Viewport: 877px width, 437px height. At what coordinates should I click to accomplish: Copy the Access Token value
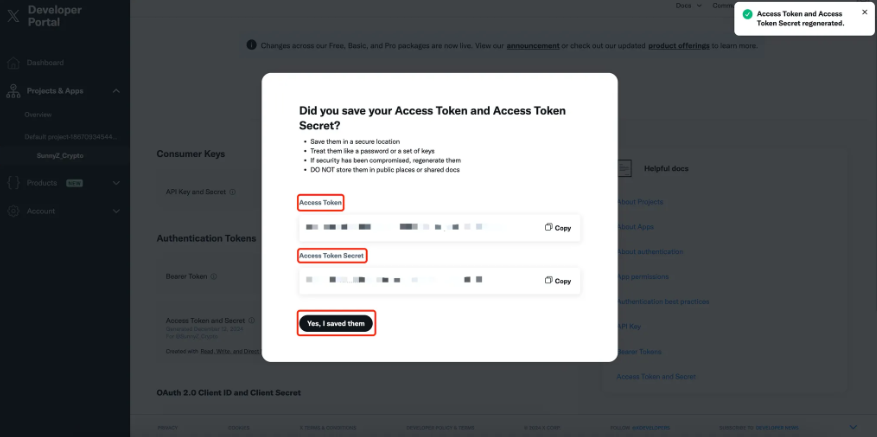click(558, 228)
